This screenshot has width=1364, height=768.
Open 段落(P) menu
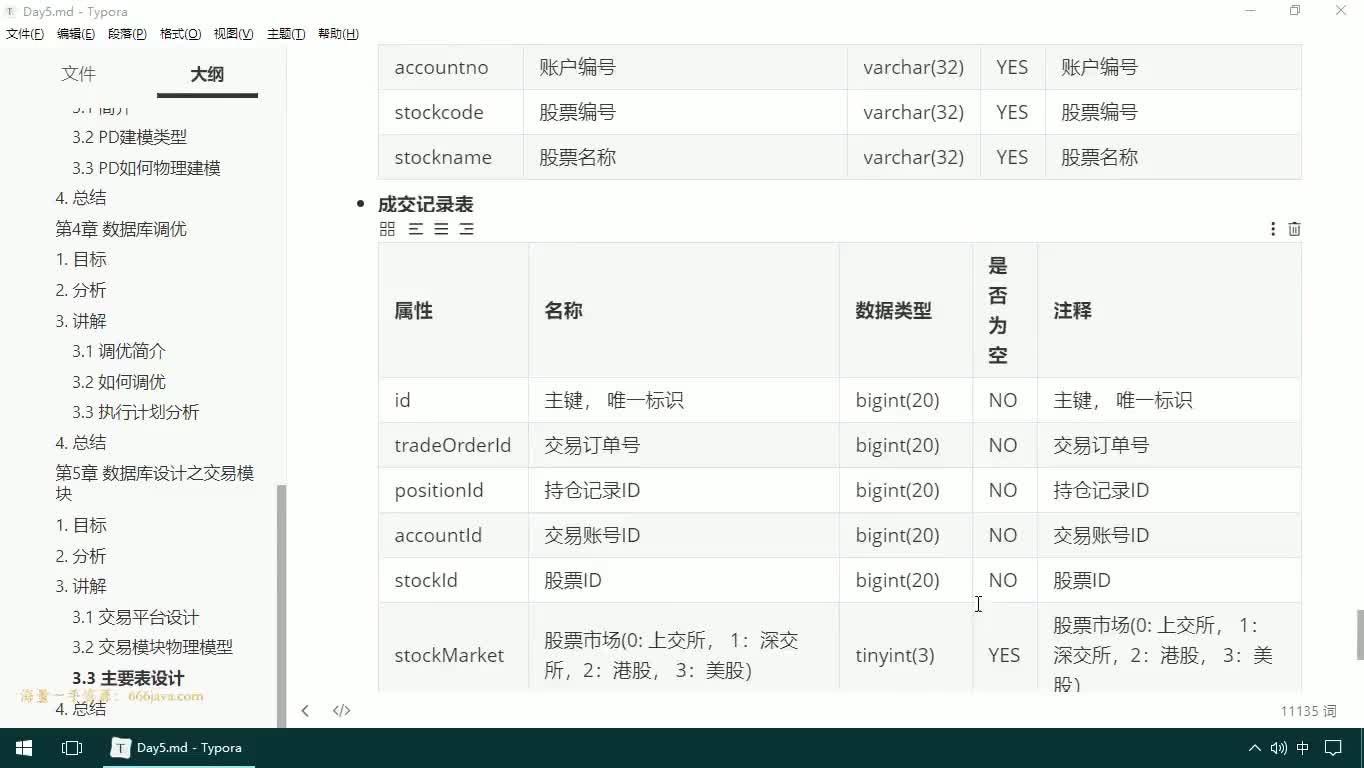pos(128,34)
